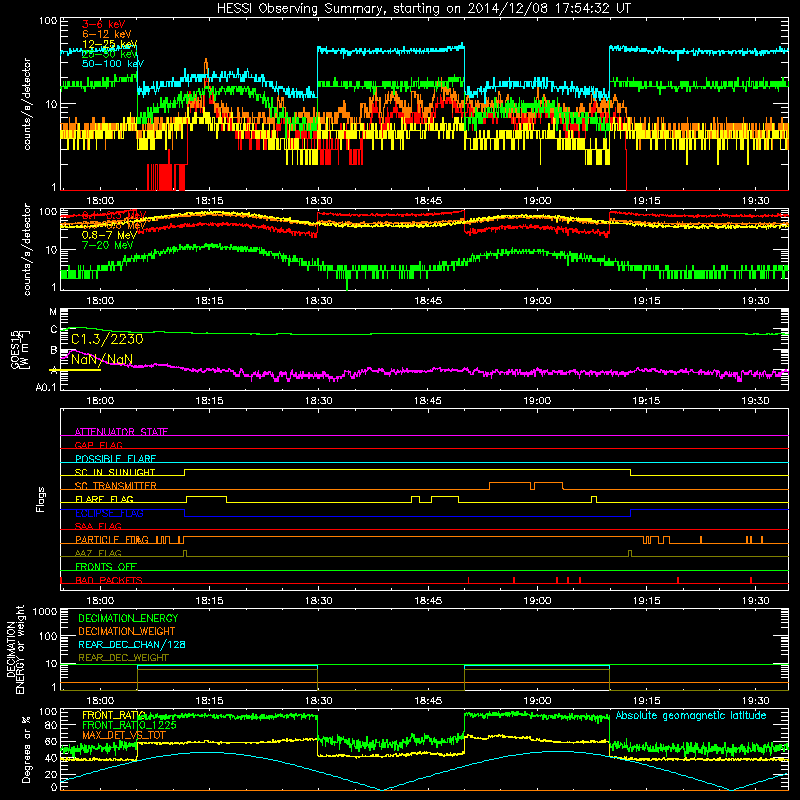Screen dimensions: 800x800
Task: Click the 'DECIMATION_ENERGY' legend label
Action: [128, 618]
